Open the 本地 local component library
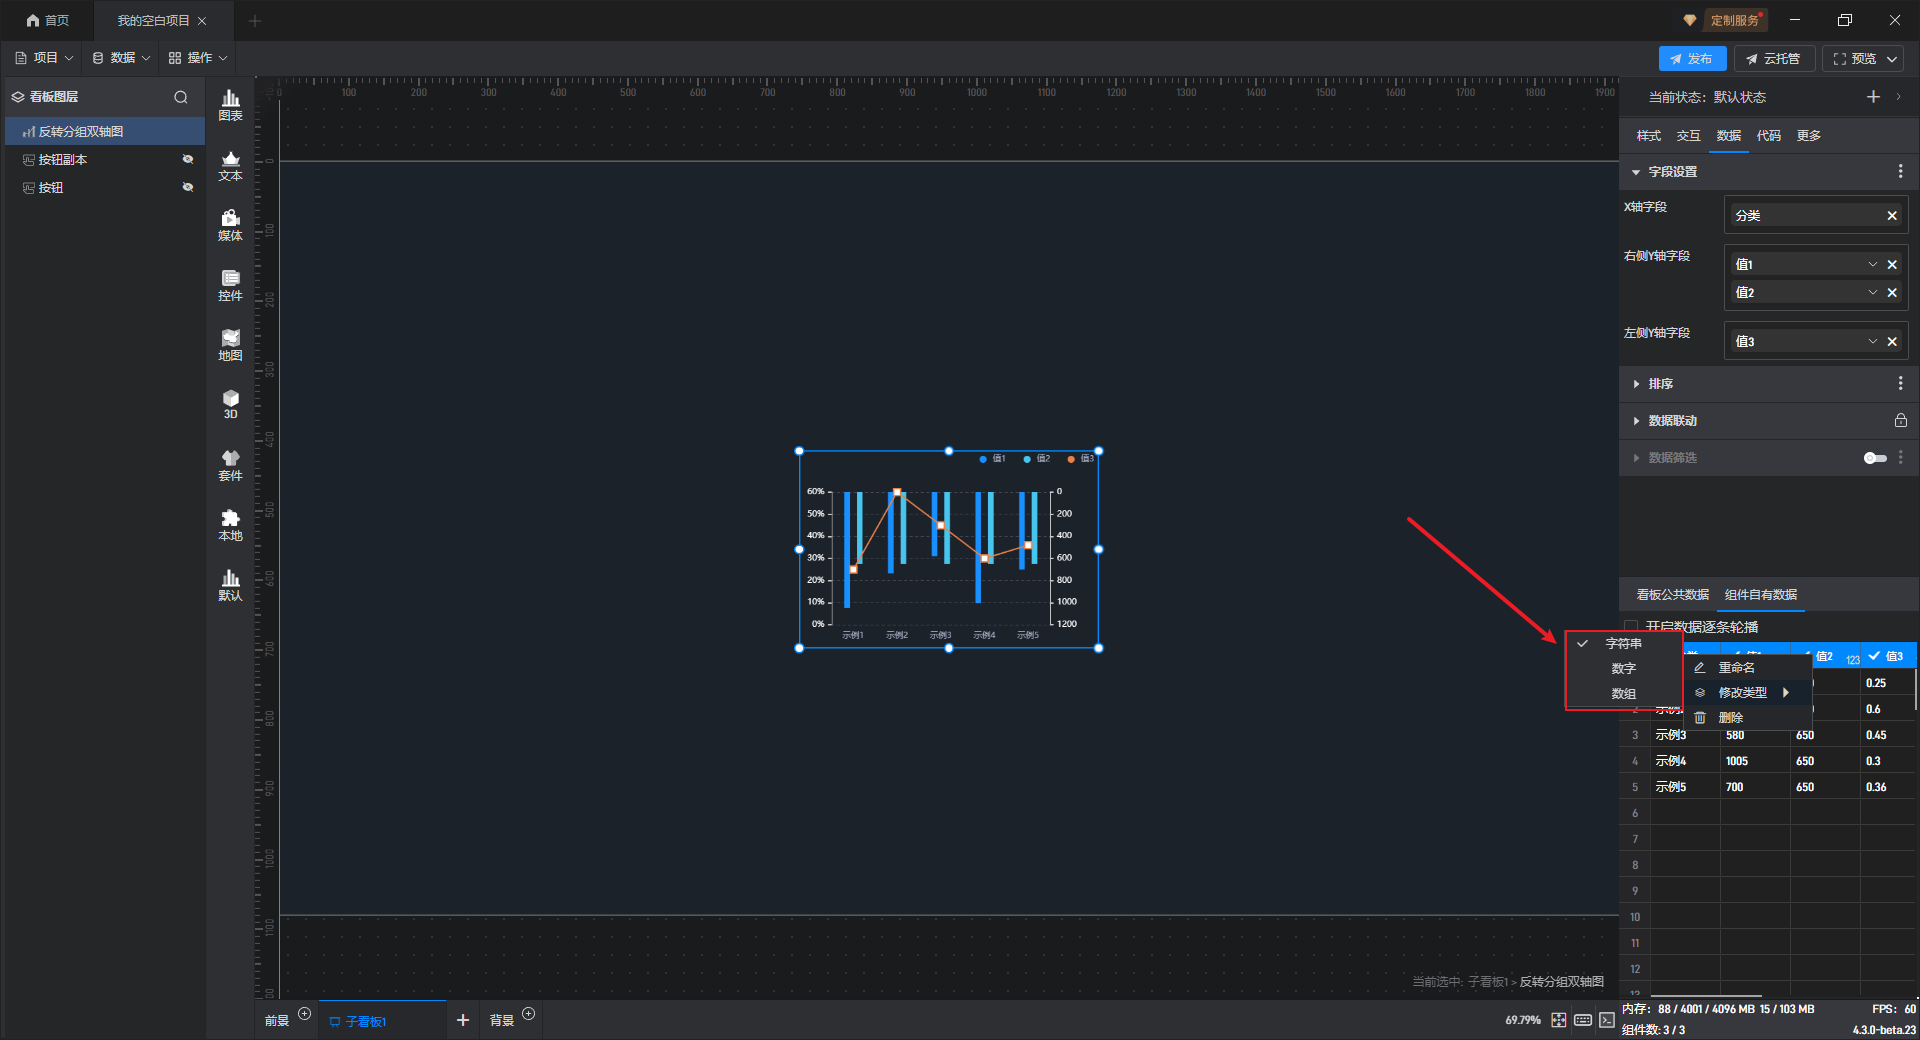Viewport: 1920px width, 1040px height. click(x=230, y=525)
